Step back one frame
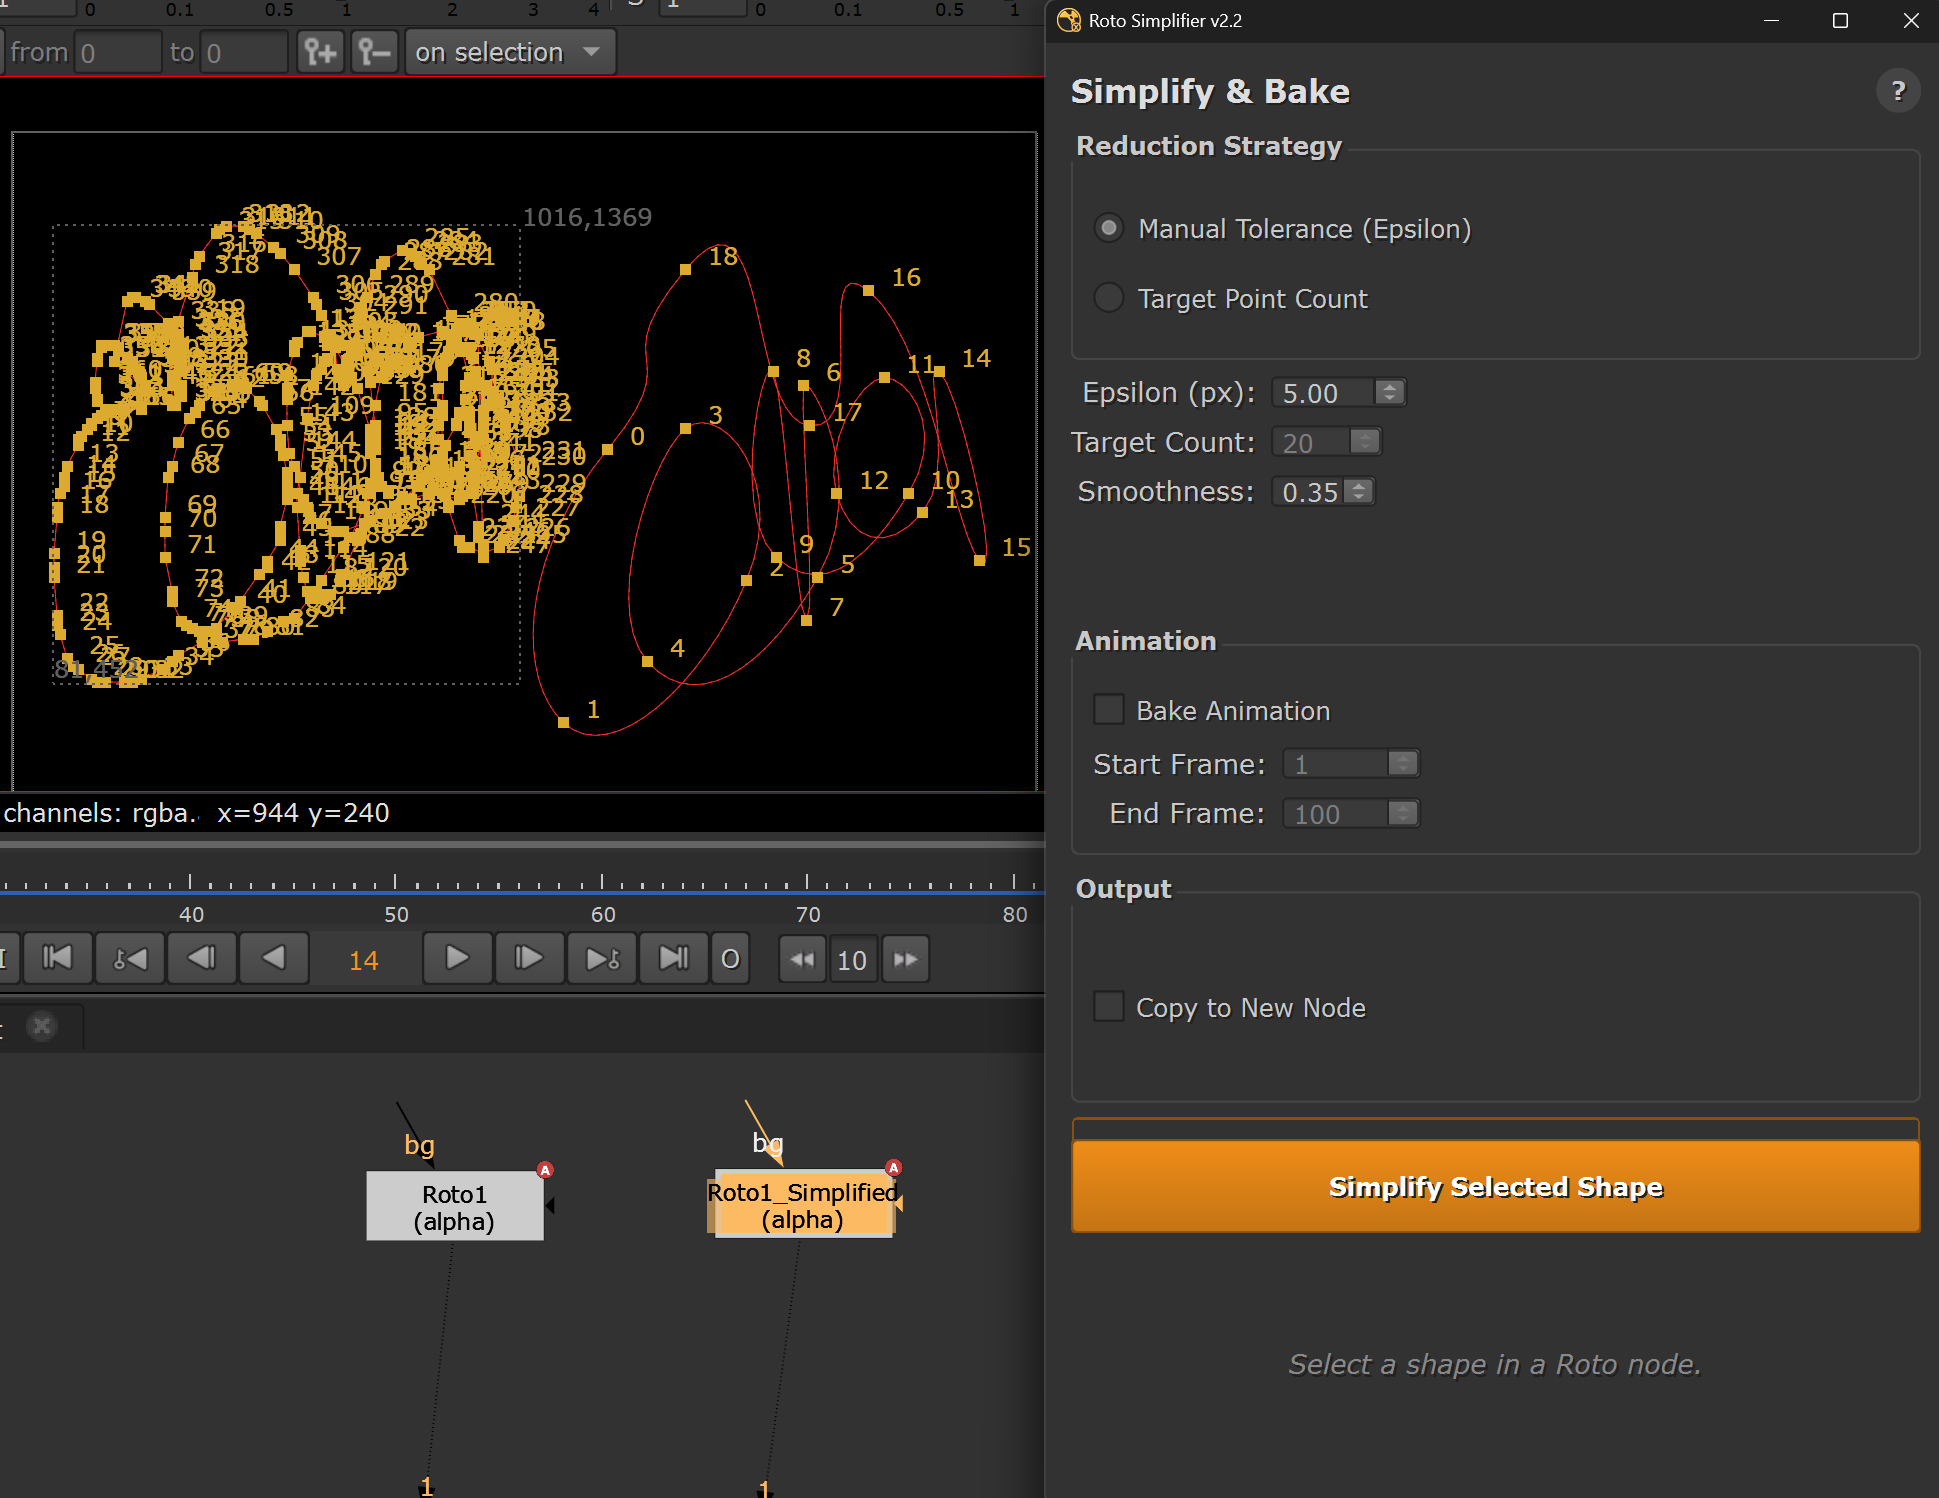Screen dimensions: 1939x1498 202,959
